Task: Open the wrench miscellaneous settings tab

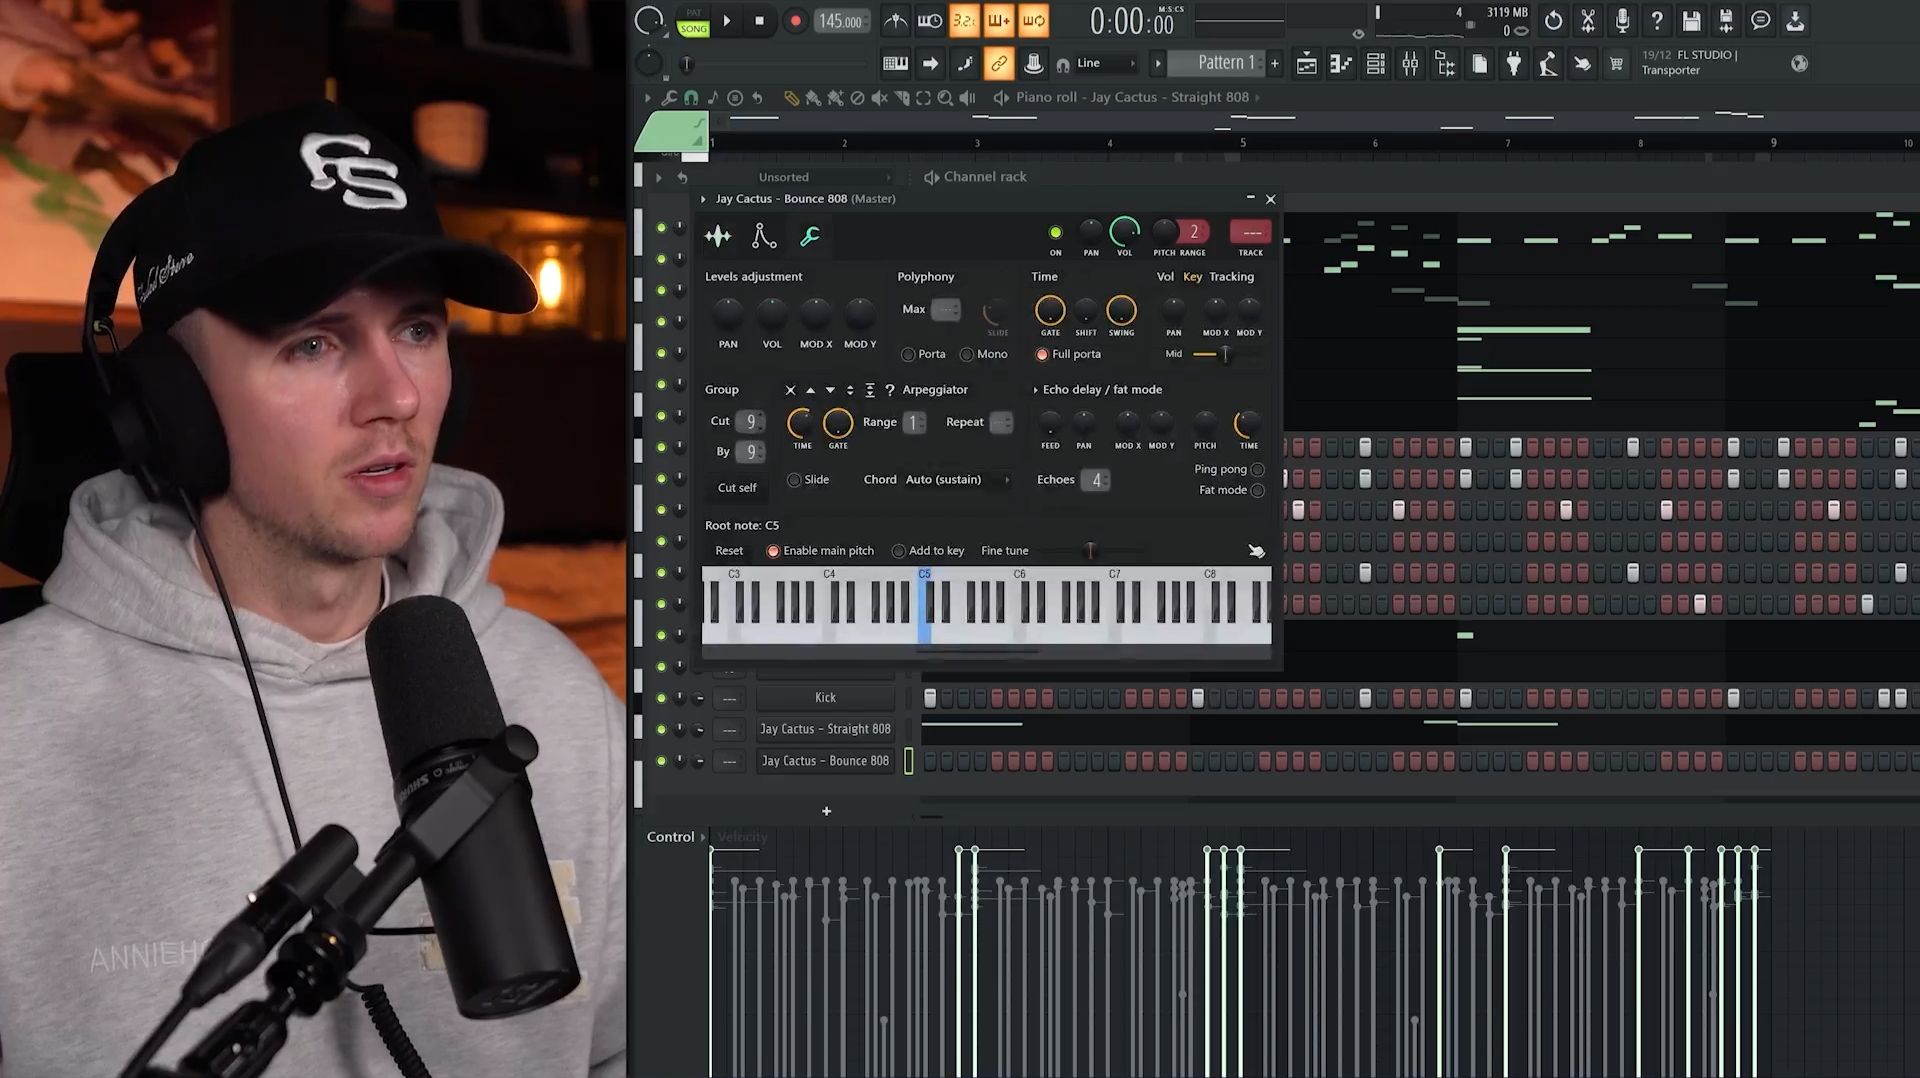Action: 810,236
